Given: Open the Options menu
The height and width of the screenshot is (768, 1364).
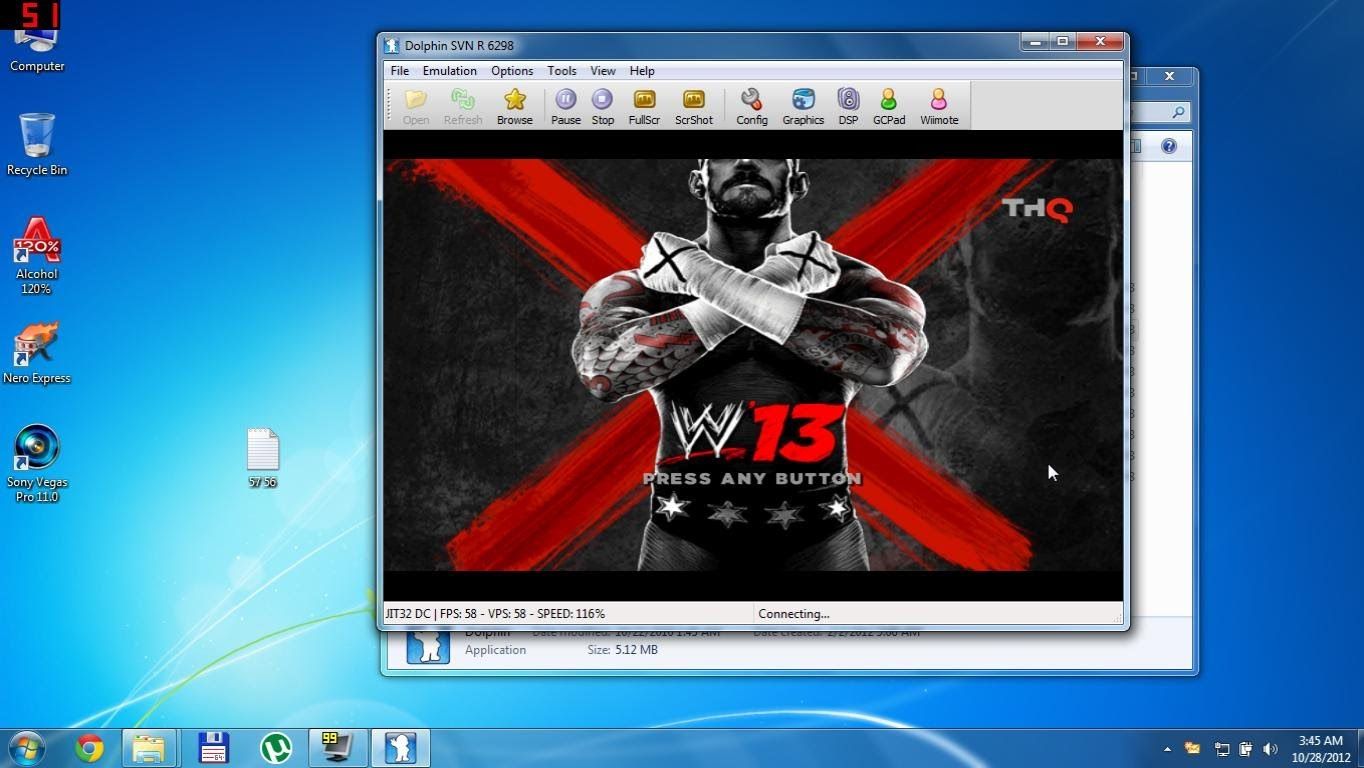Looking at the screenshot, I should [x=511, y=71].
